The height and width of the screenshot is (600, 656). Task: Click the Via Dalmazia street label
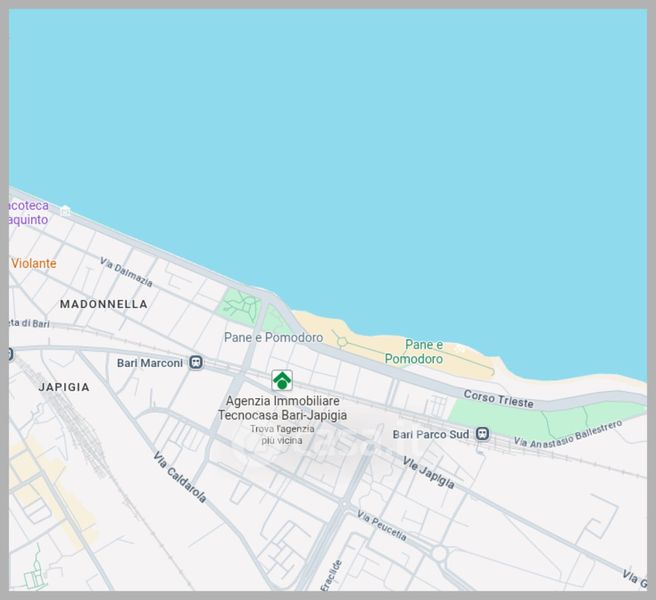pyautogui.click(x=126, y=272)
